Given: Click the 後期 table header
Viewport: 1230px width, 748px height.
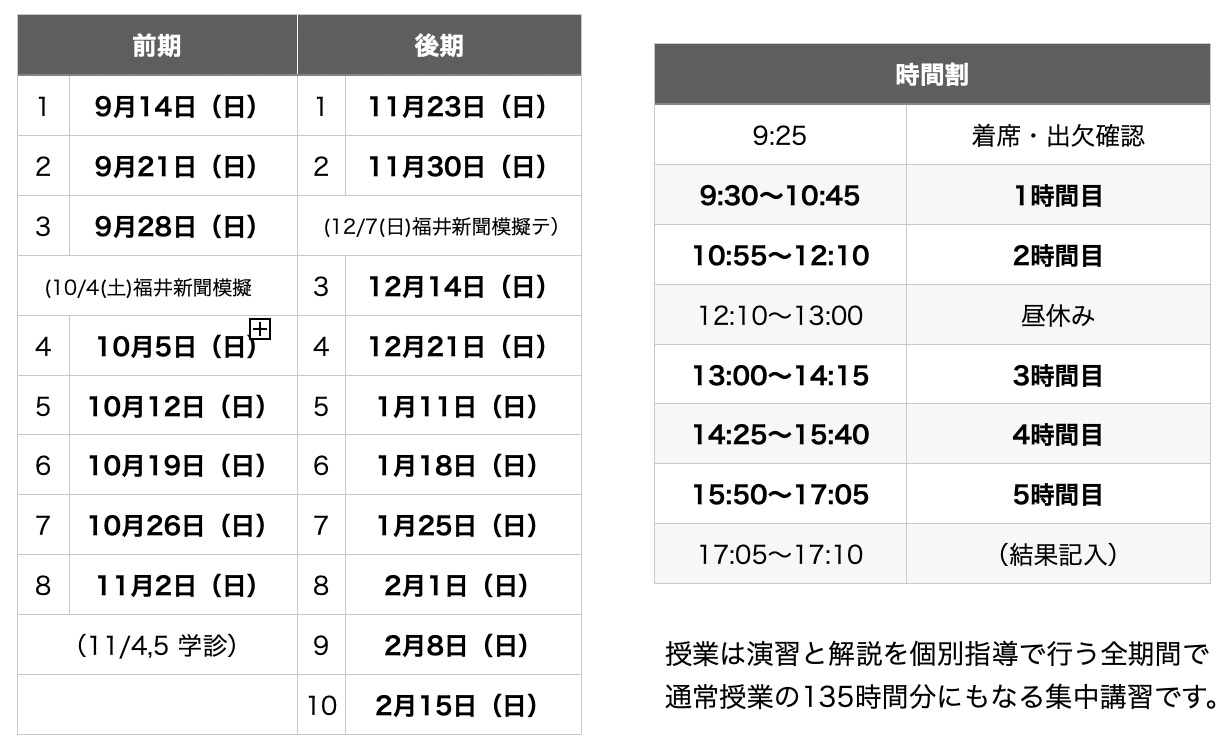Looking at the screenshot, I should coord(439,46).
